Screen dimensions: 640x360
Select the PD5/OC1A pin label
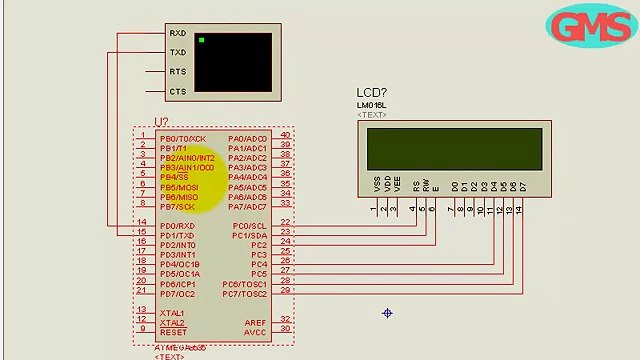coord(180,274)
